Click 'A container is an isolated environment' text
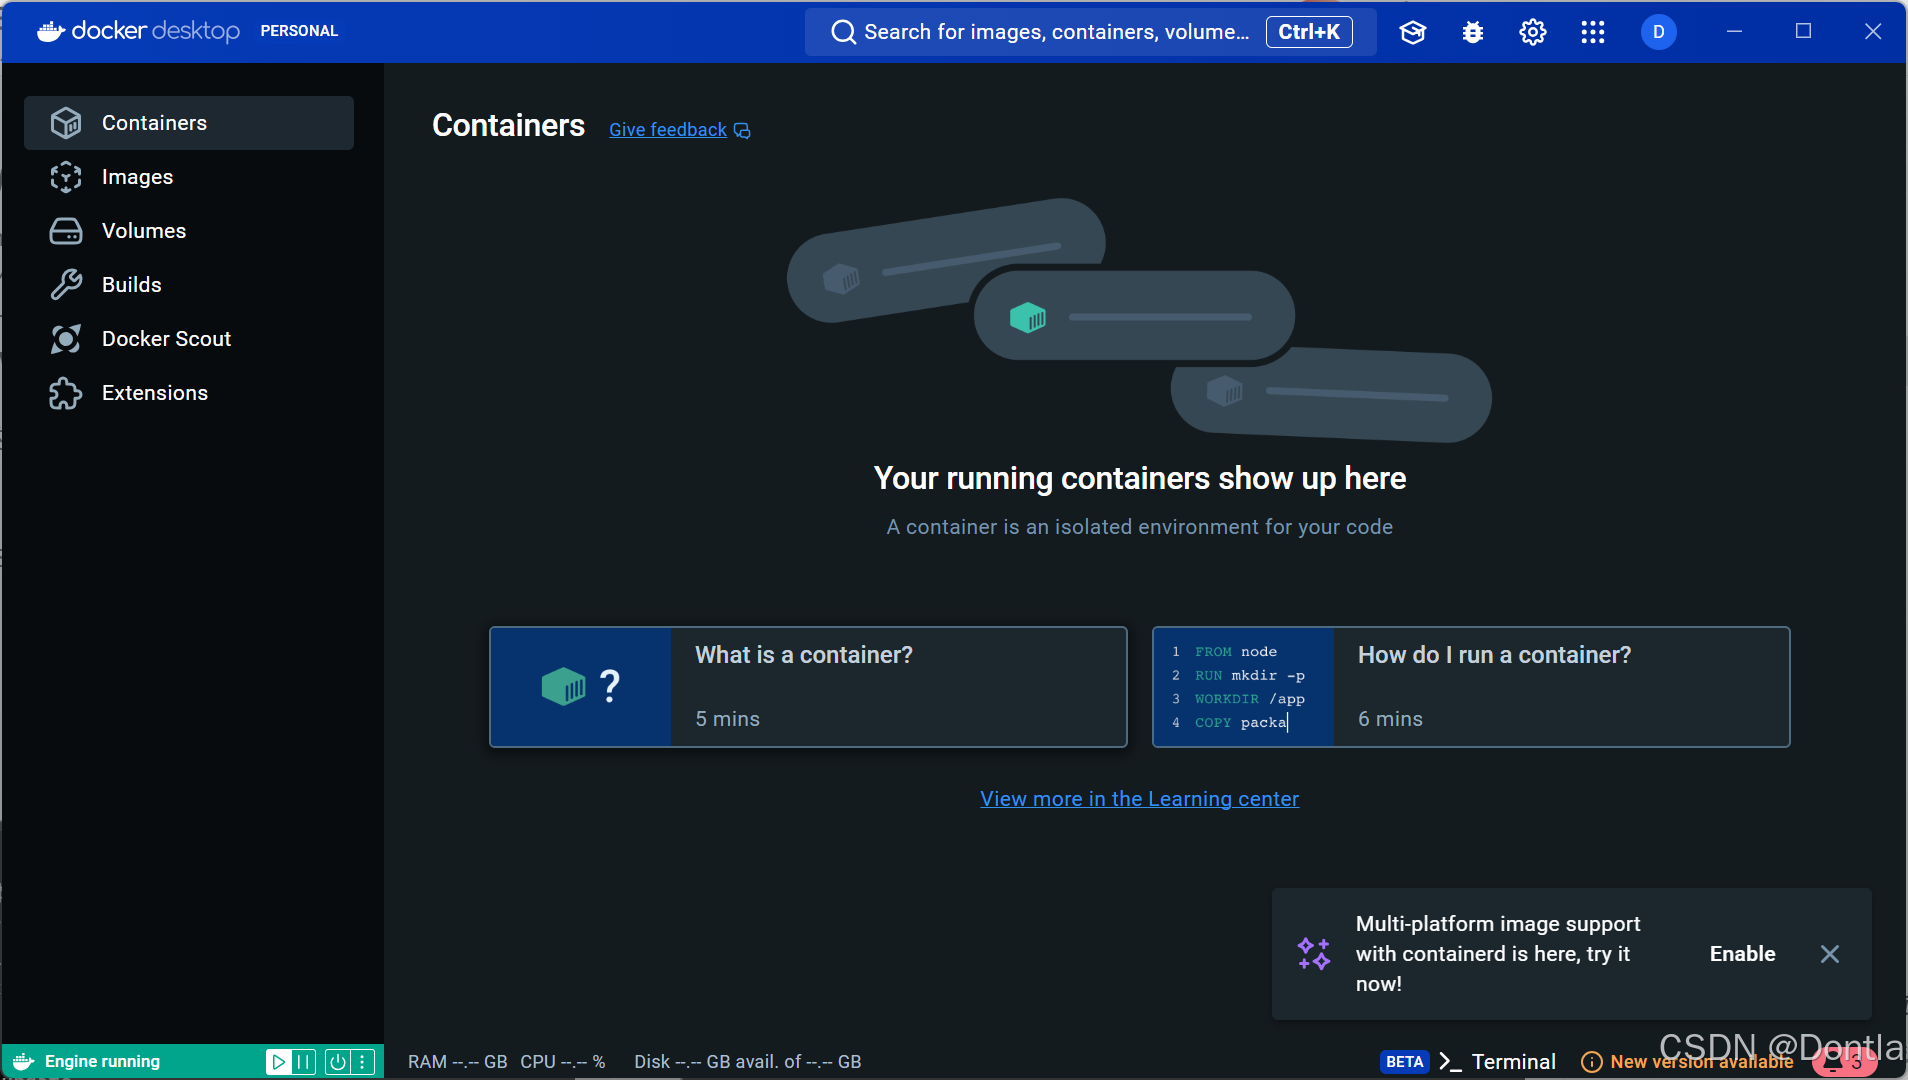 tap(1139, 527)
